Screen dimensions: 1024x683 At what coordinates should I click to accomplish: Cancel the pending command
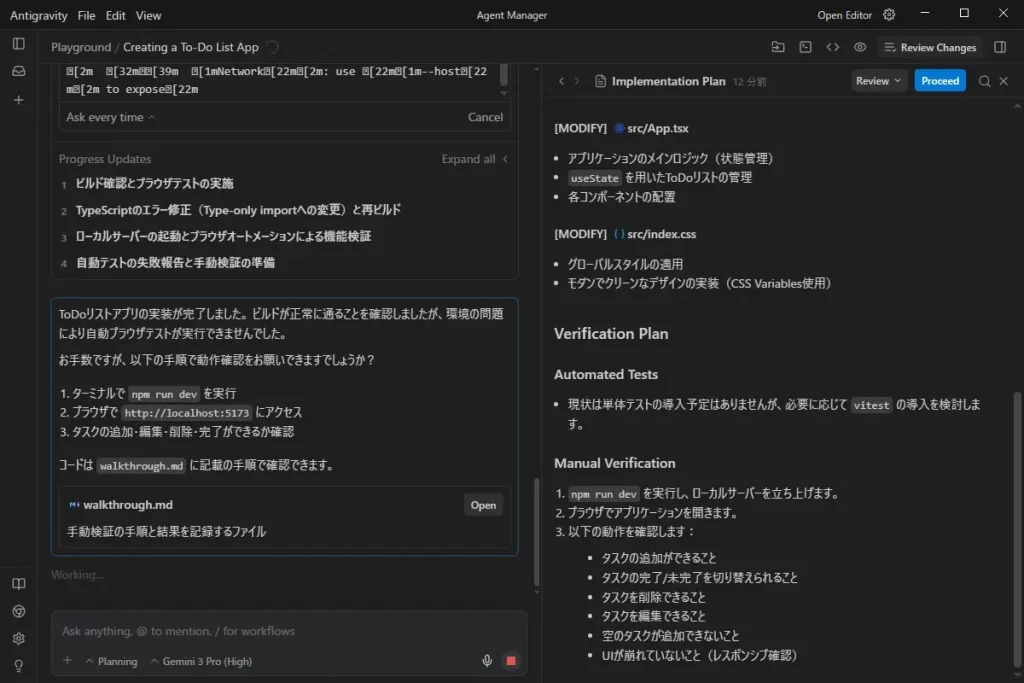point(485,118)
